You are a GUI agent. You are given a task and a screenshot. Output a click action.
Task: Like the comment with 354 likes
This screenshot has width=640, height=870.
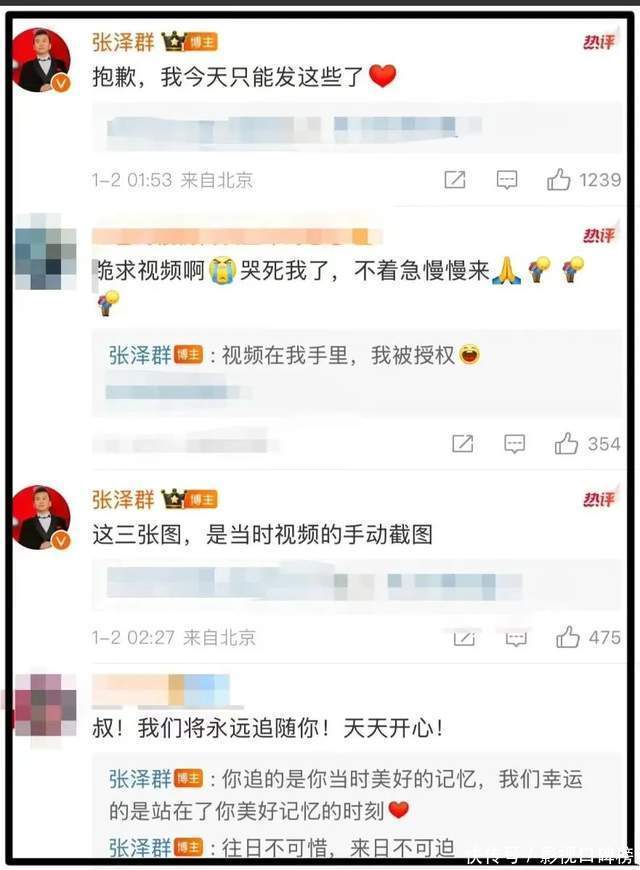[566, 443]
